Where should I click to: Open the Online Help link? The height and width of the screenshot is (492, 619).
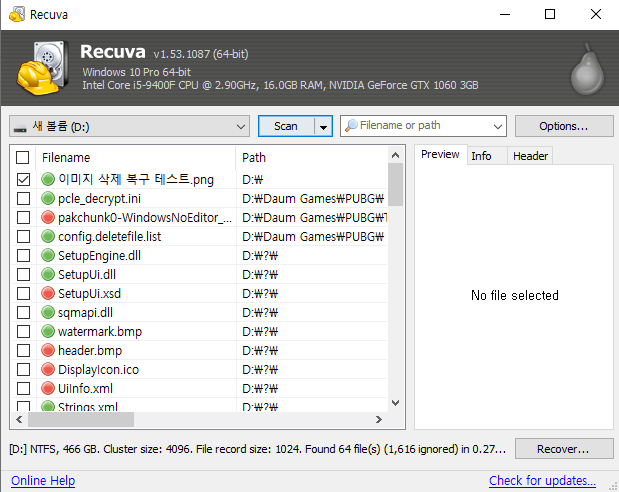coord(43,481)
